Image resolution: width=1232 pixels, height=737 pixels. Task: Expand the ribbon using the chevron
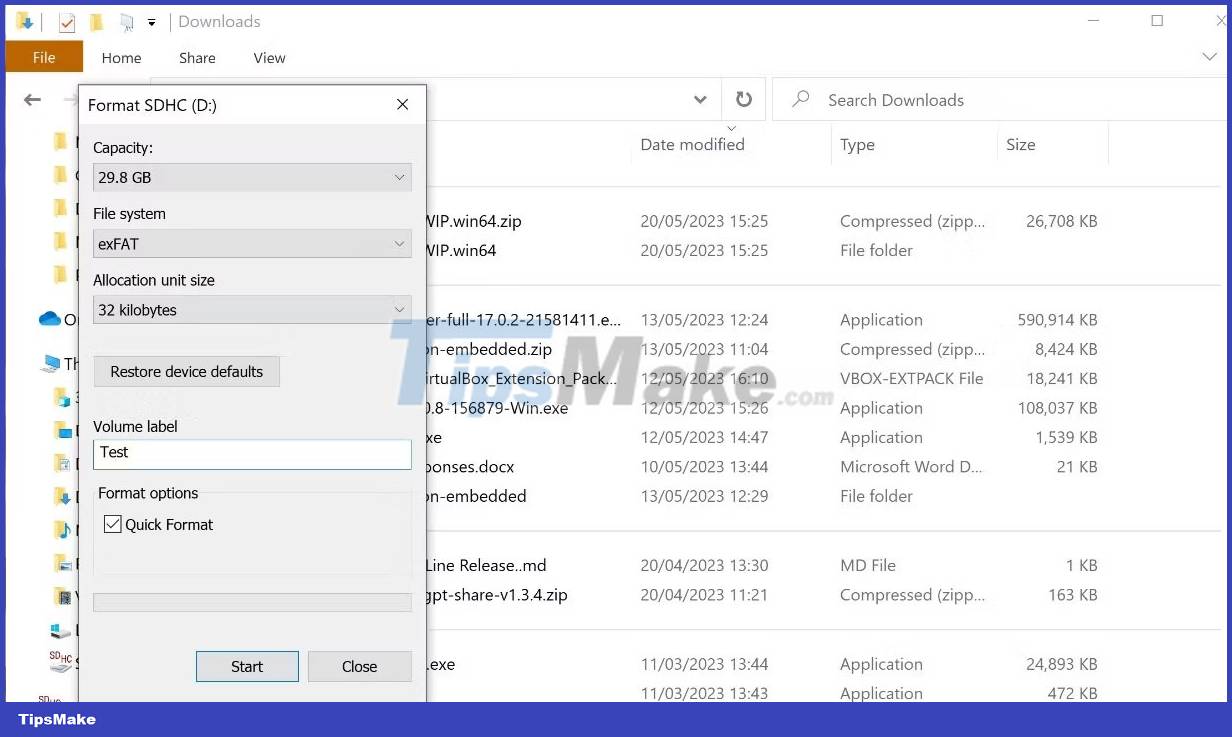[x=1208, y=58]
